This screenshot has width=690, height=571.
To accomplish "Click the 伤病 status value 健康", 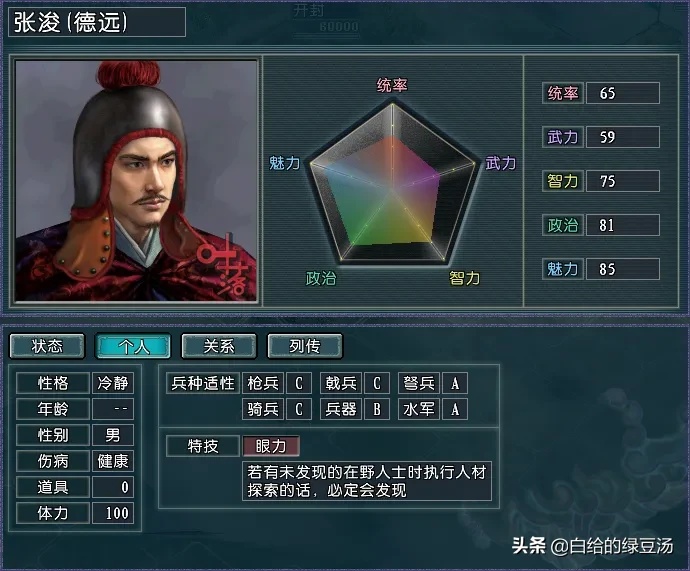I will click(x=113, y=461).
